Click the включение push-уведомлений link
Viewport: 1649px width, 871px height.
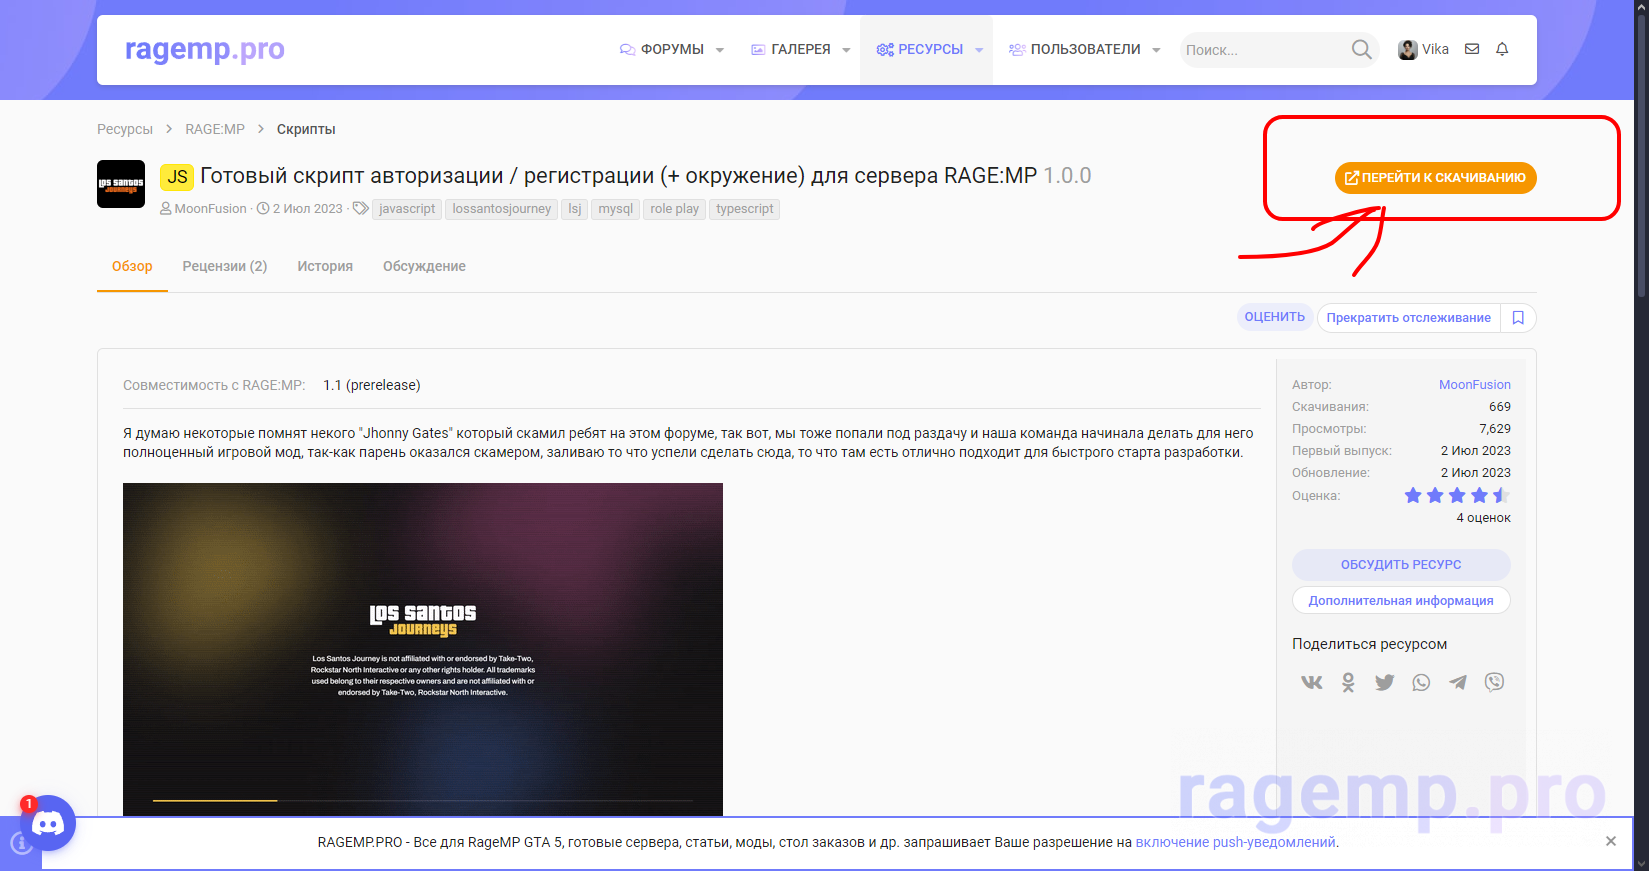tap(1235, 842)
